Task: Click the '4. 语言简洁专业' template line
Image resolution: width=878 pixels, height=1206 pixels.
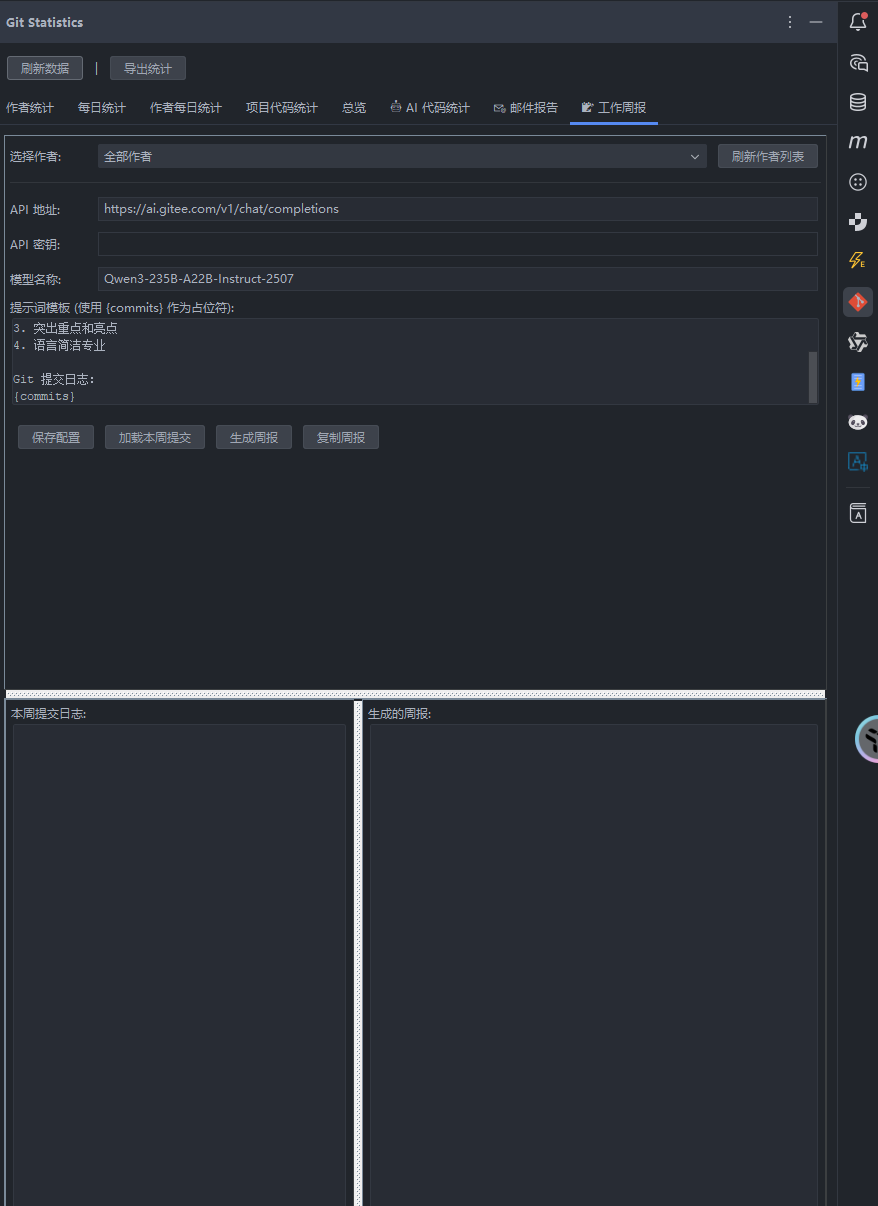Action: click(59, 345)
